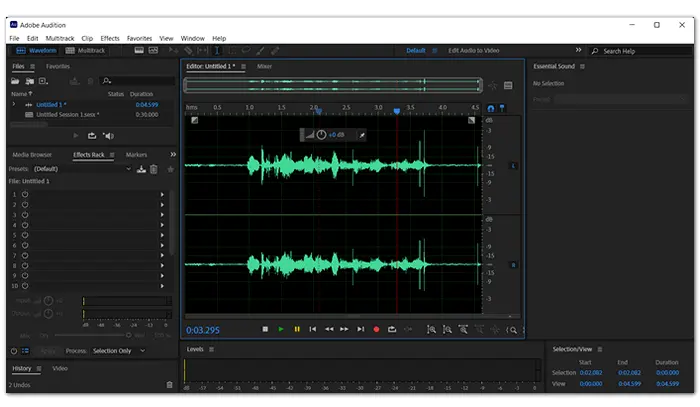Viewport: 700px width, 407px height.
Task: Fast forward the audio
Action: click(344, 329)
